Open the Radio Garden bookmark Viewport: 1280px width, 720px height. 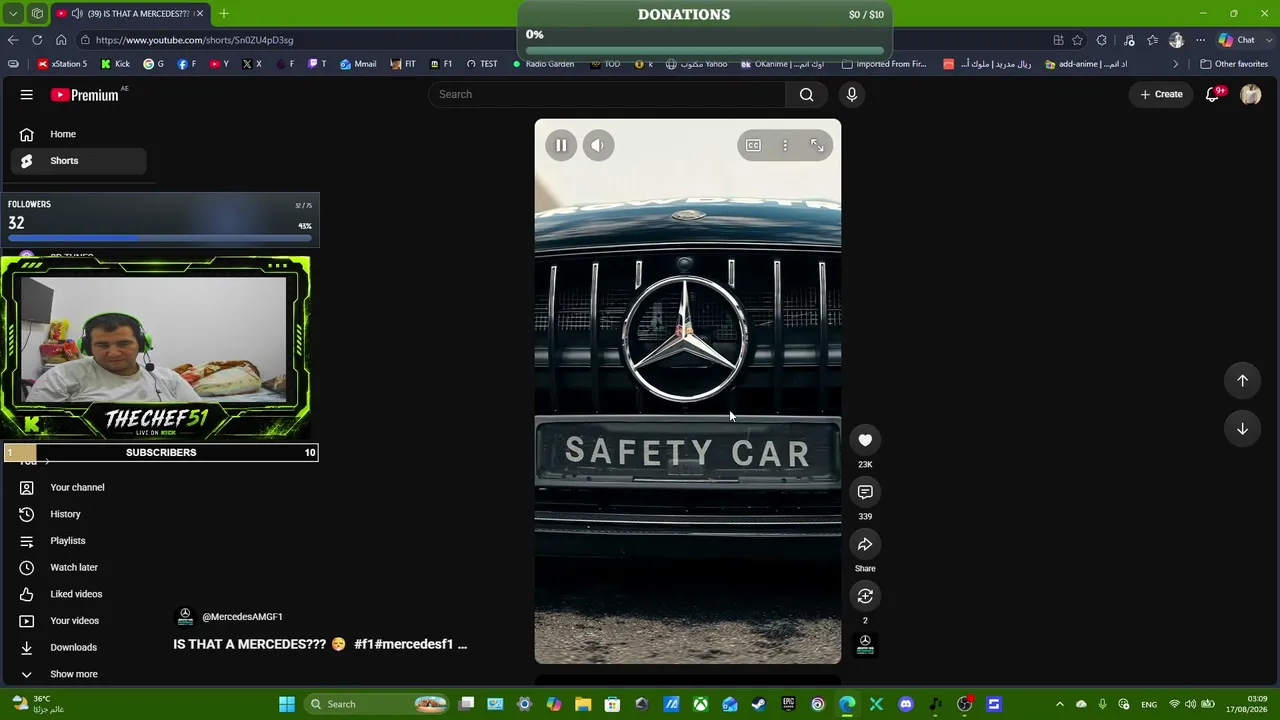pos(542,64)
